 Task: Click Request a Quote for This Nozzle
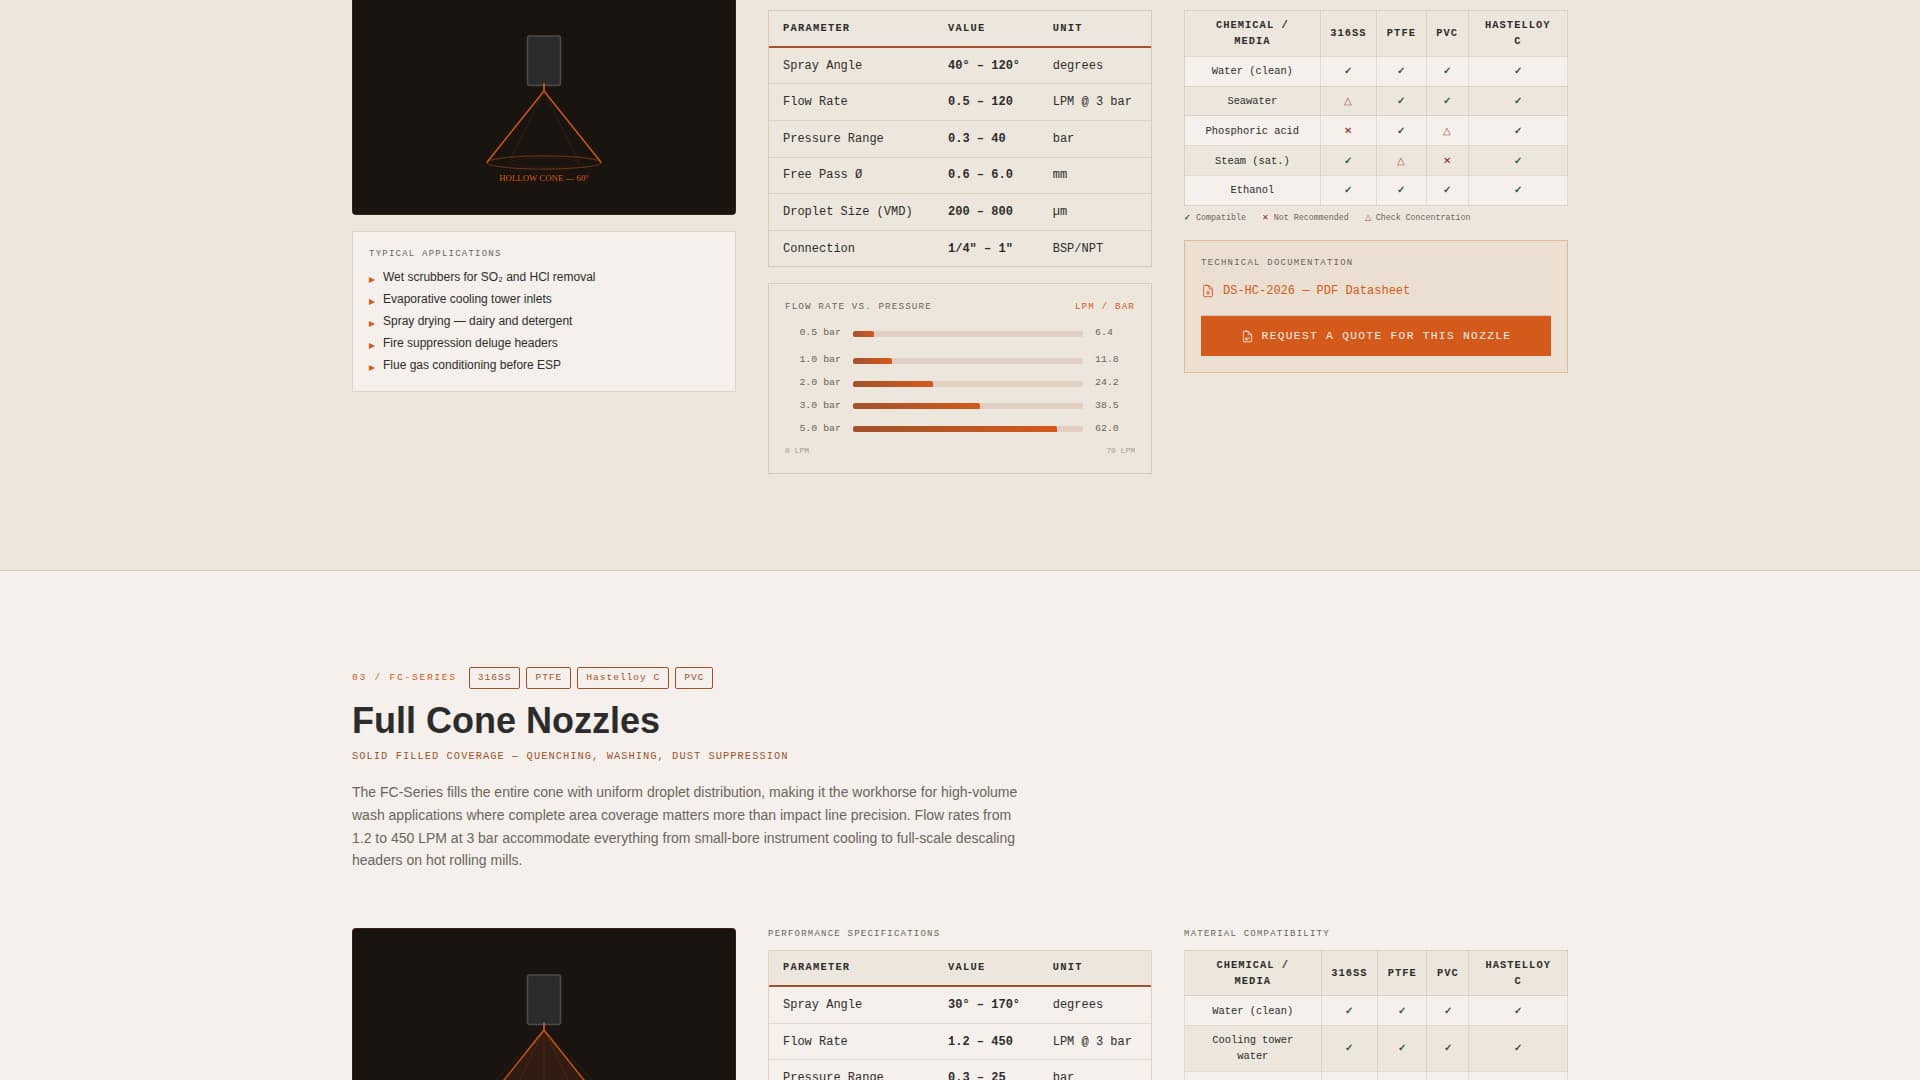[x=1375, y=336]
